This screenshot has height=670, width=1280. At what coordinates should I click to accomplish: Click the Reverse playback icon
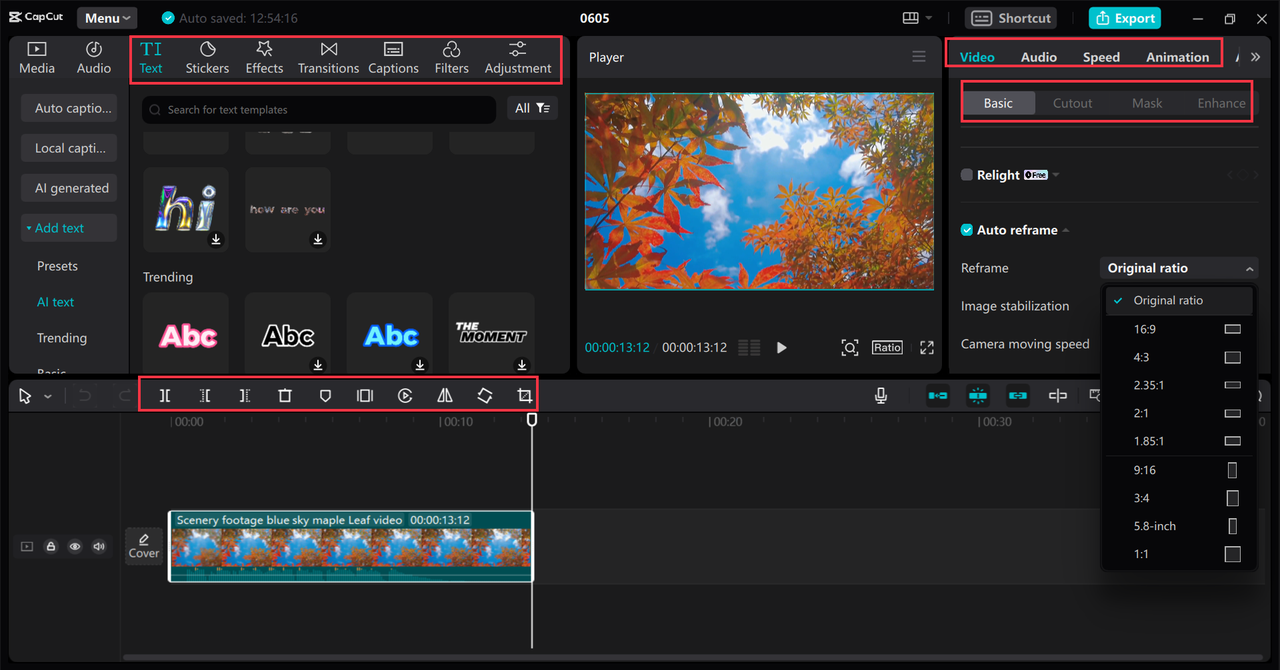point(405,396)
